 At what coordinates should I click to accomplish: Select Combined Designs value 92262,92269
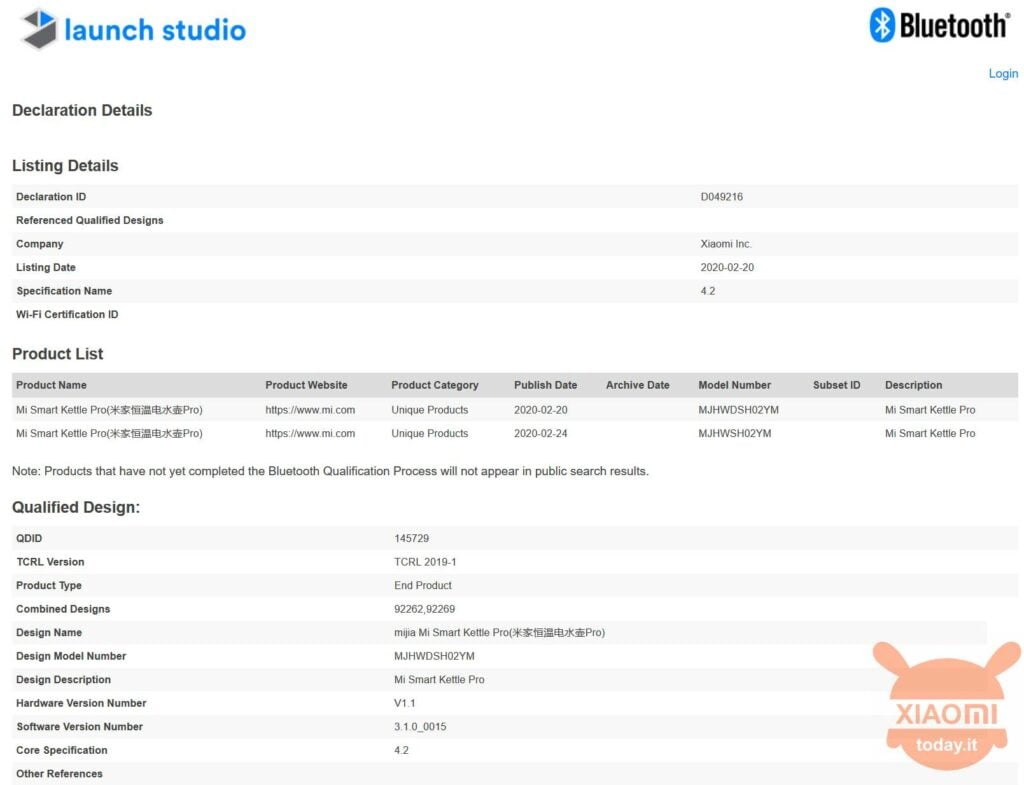[x=424, y=609]
